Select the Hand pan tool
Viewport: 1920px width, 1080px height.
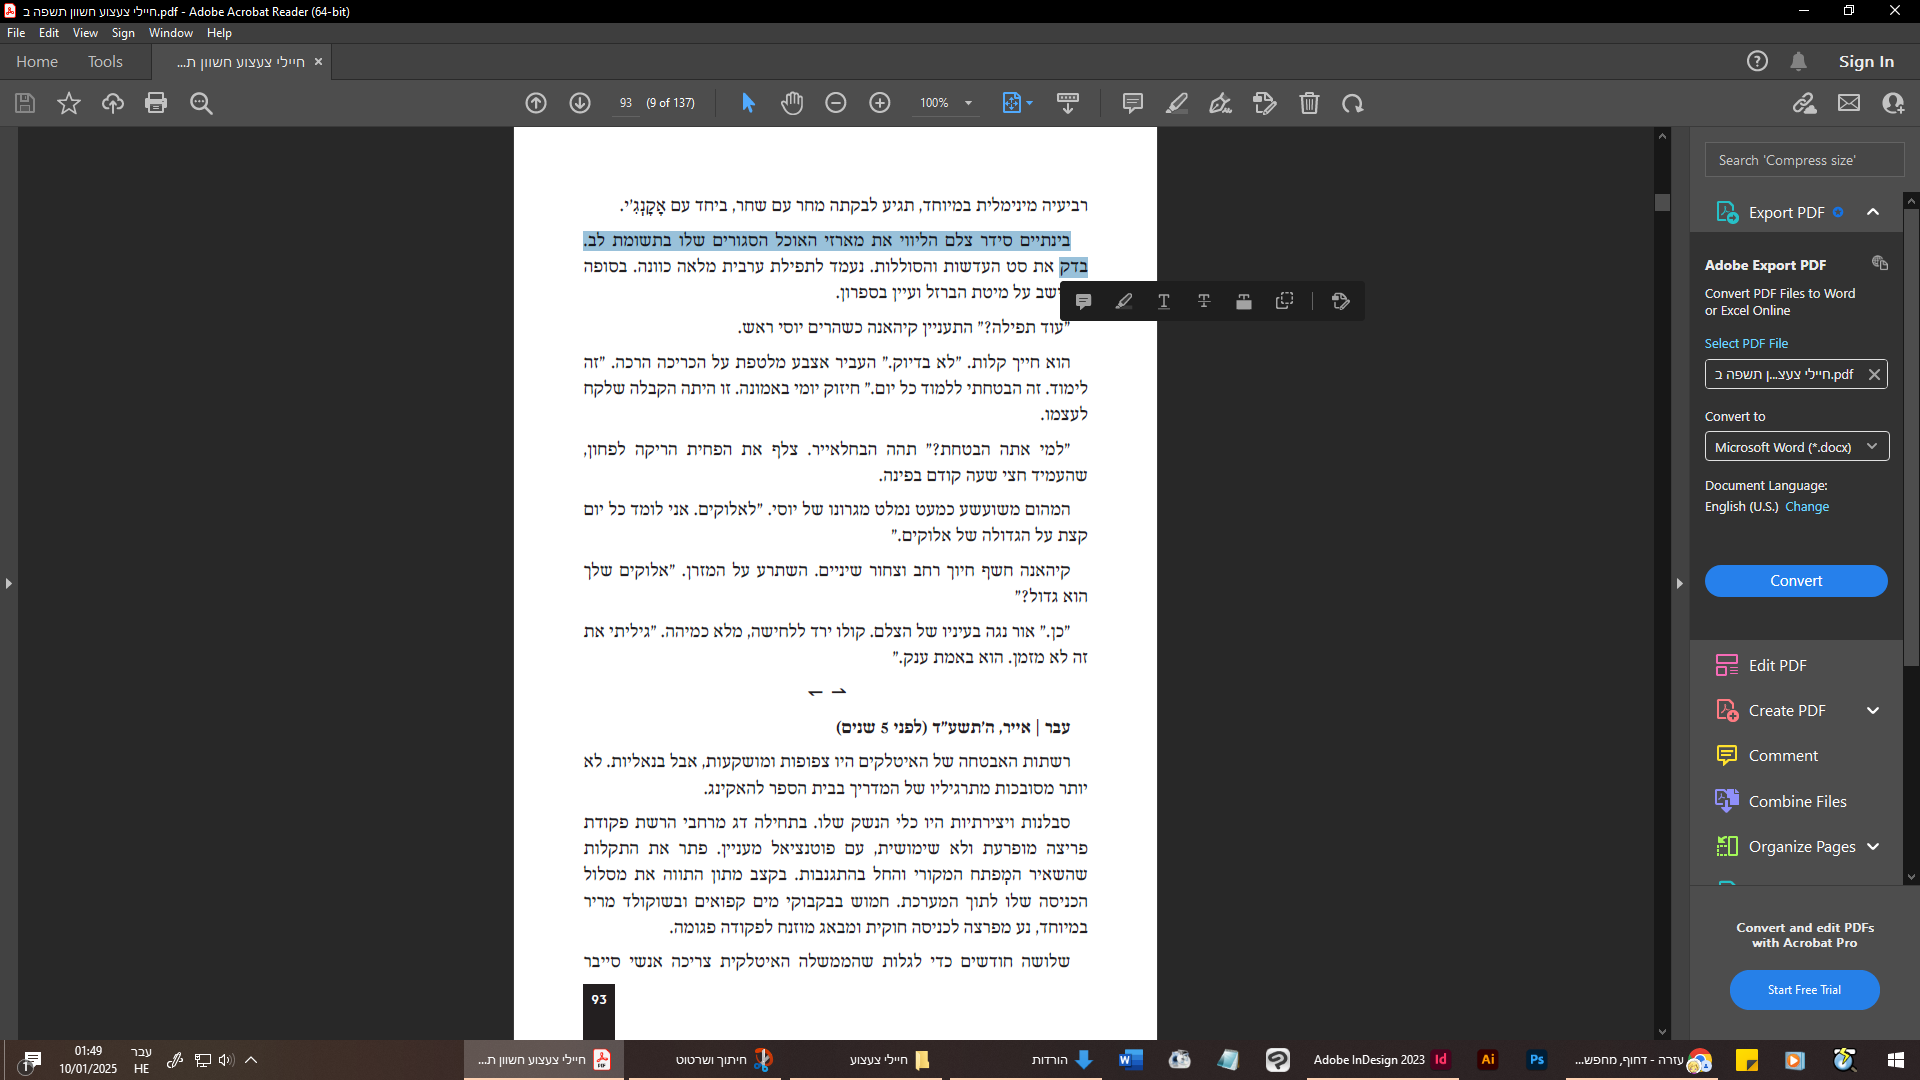[x=792, y=103]
